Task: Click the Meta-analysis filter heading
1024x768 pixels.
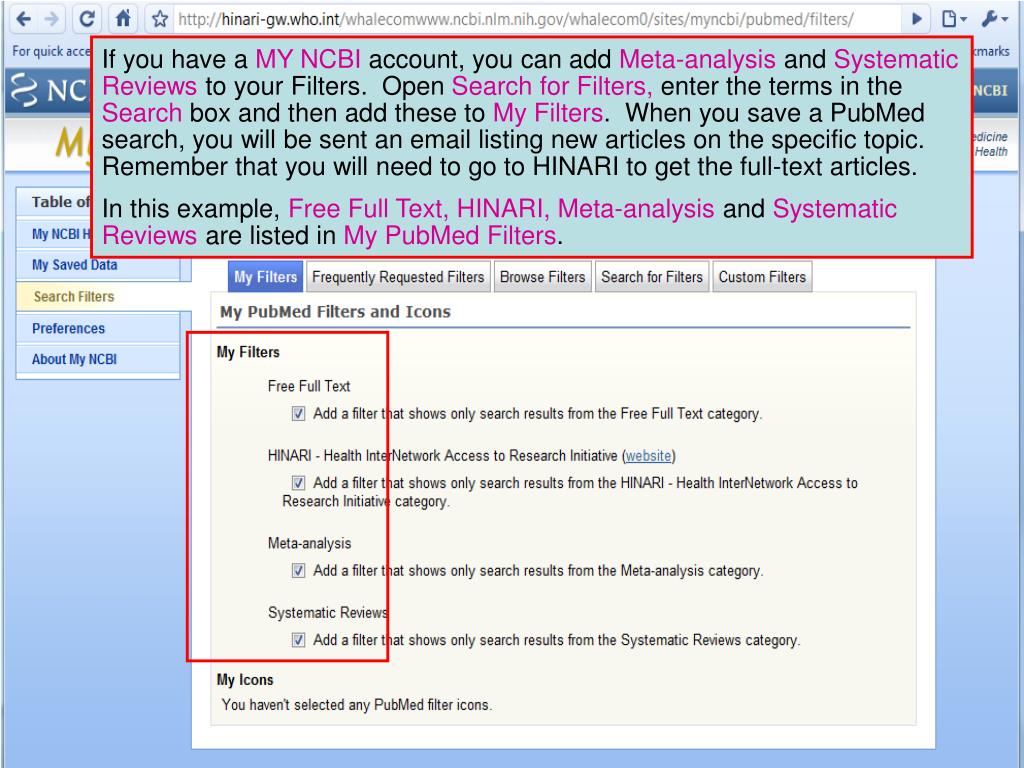Action: (x=310, y=543)
